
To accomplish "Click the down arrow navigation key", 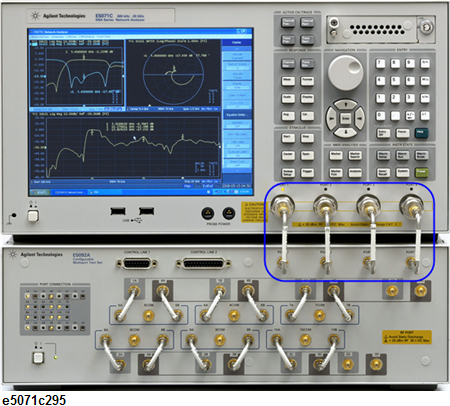I will coord(345,132).
